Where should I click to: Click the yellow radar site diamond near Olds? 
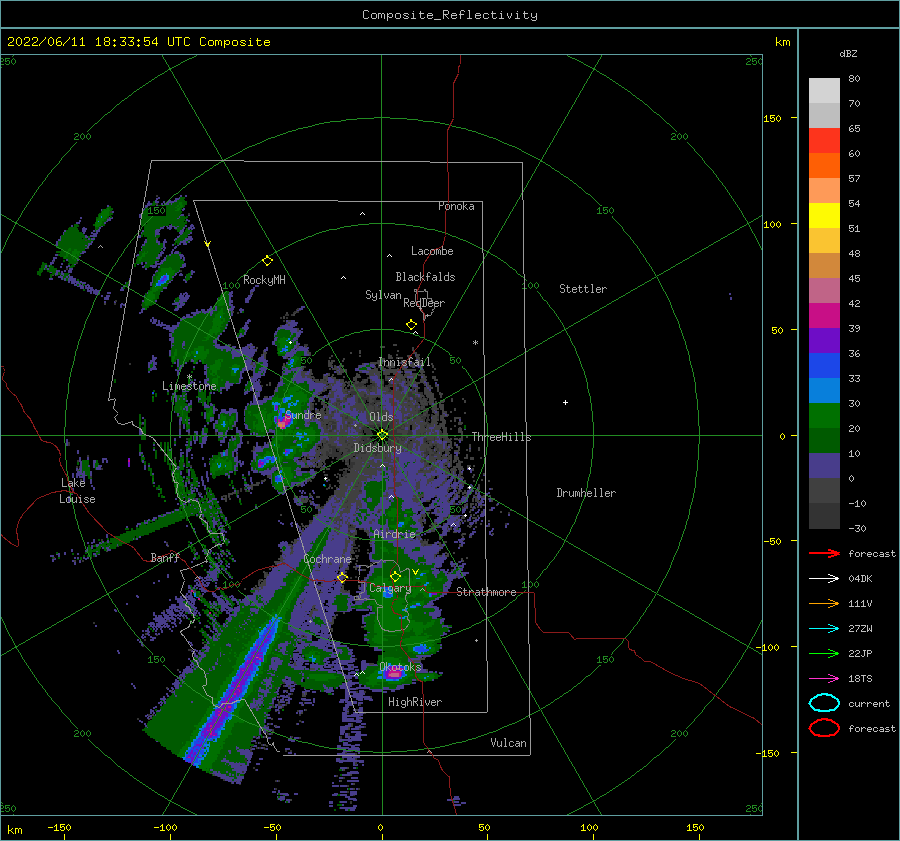coord(382,435)
